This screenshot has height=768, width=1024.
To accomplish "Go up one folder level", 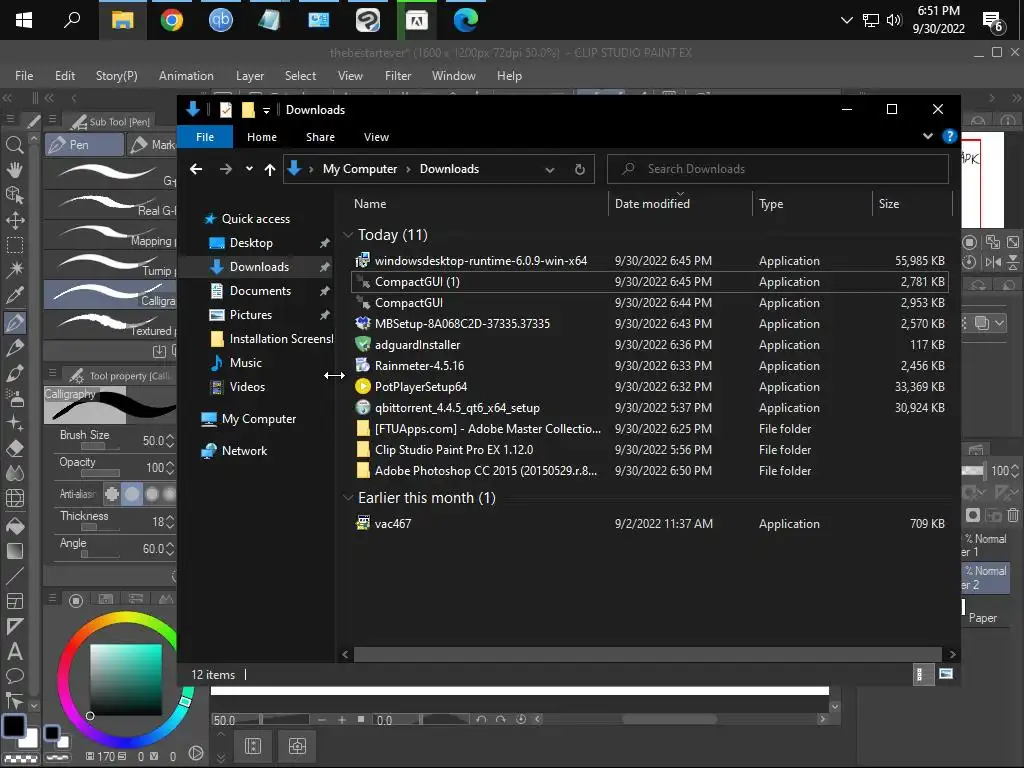I will (270, 169).
